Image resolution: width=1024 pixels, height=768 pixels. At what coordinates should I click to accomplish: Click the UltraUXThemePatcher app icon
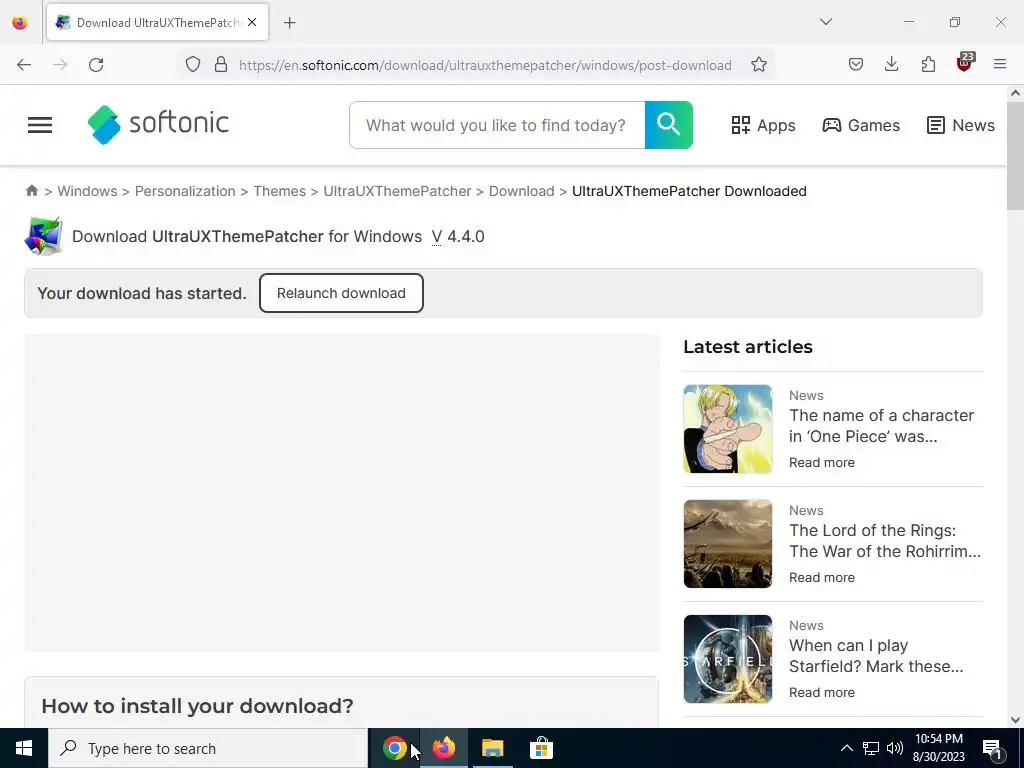(x=44, y=236)
